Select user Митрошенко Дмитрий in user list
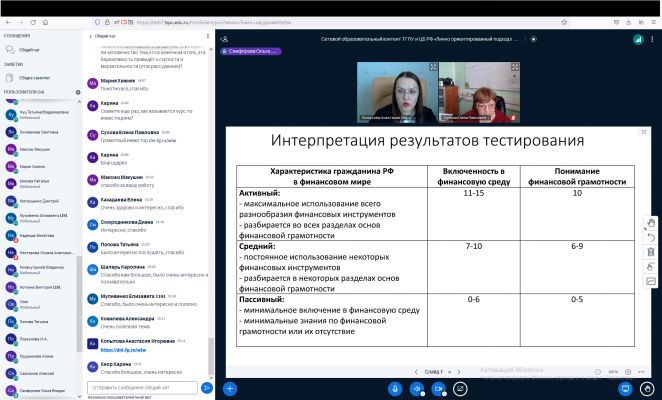Screen dimensions: 662x400 click(41, 201)
